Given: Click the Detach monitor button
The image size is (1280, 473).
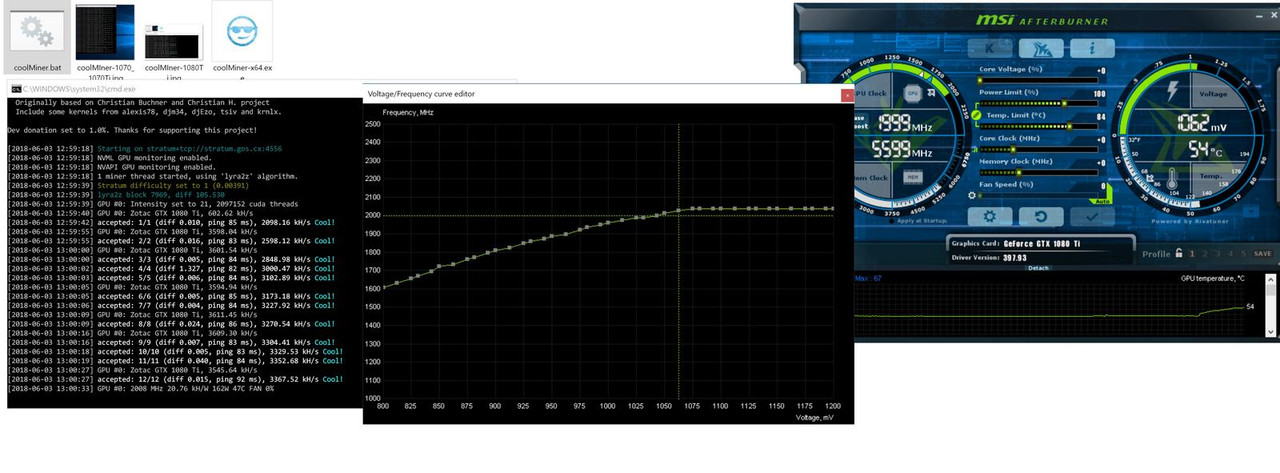Looking at the screenshot, I should coord(1038,267).
